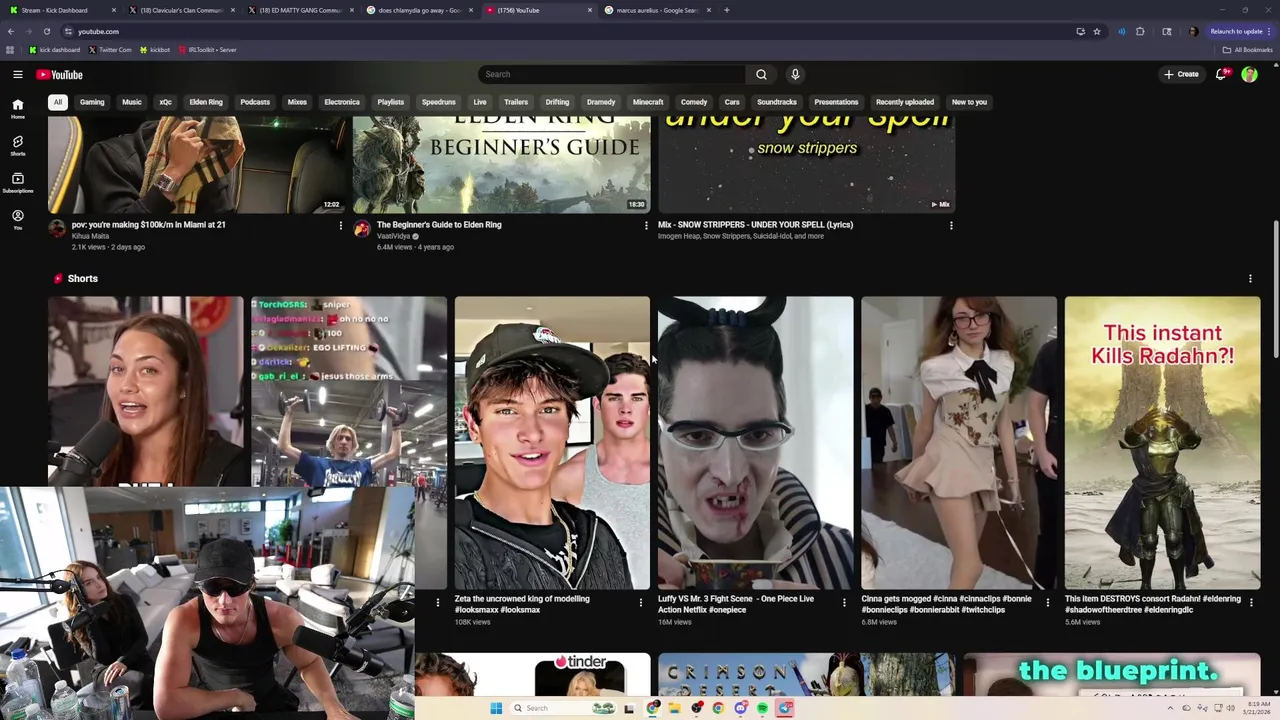This screenshot has height=720, width=1280.
Task: Select the Minecraft filter chip
Action: pos(648,102)
